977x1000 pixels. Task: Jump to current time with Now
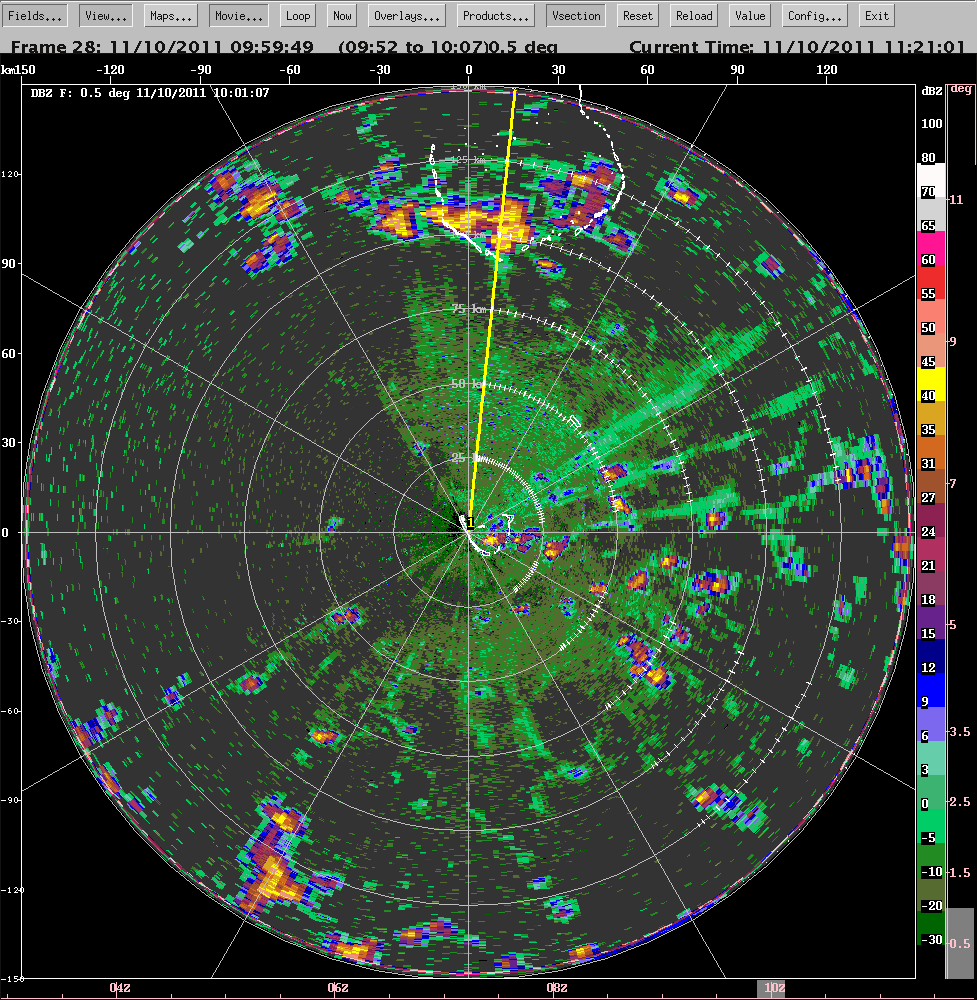click(x=342, y=15)
